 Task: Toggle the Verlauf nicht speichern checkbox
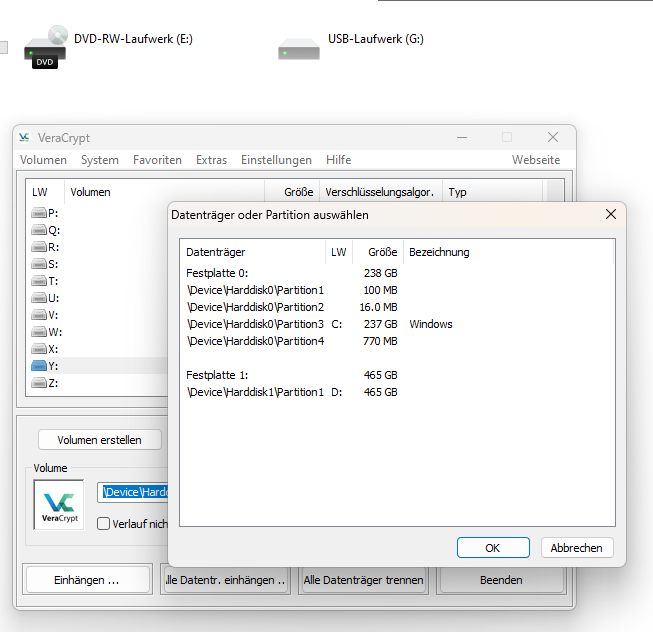click(103, 523)
